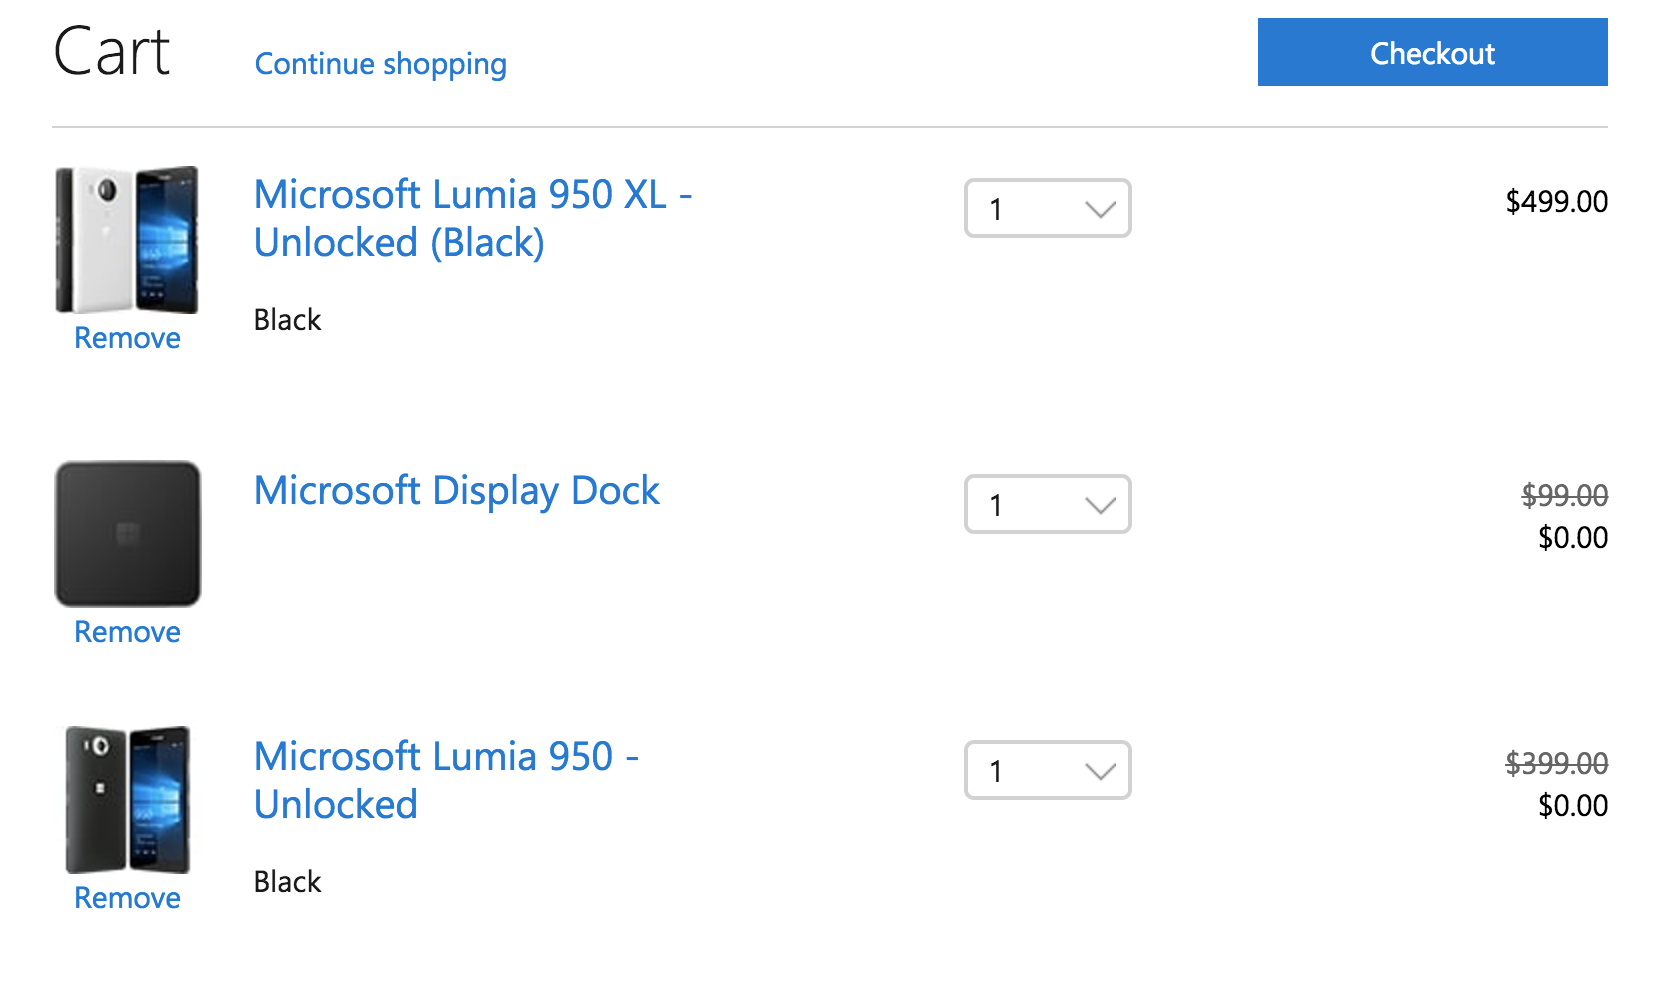Open Microsoft Lumia 950 XL Unlocked product page
Image resolution: width=1678 pixels, height=992 pixels.
[473, 218]
